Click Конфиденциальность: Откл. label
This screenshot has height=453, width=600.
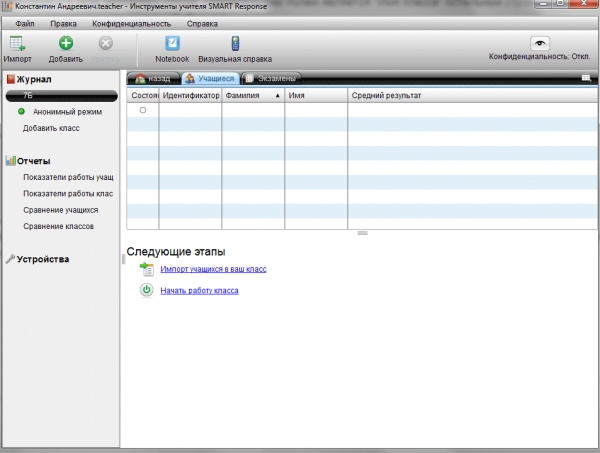(540, 56)
